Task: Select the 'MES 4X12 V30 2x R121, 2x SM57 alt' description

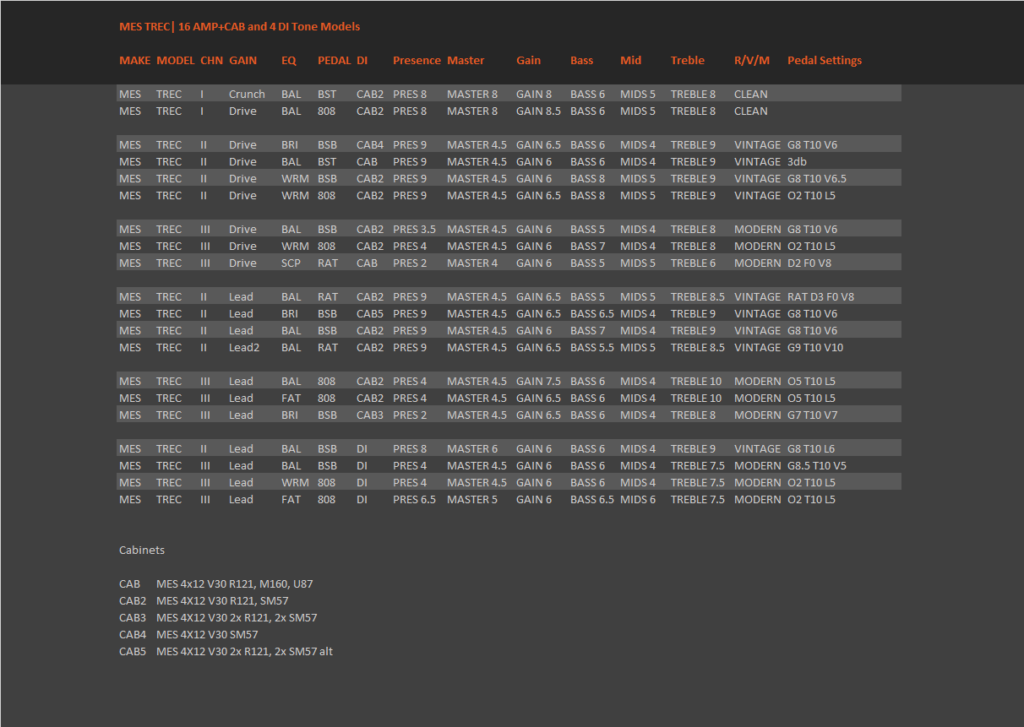Action: pyautogui.click(x=244, y=652)
